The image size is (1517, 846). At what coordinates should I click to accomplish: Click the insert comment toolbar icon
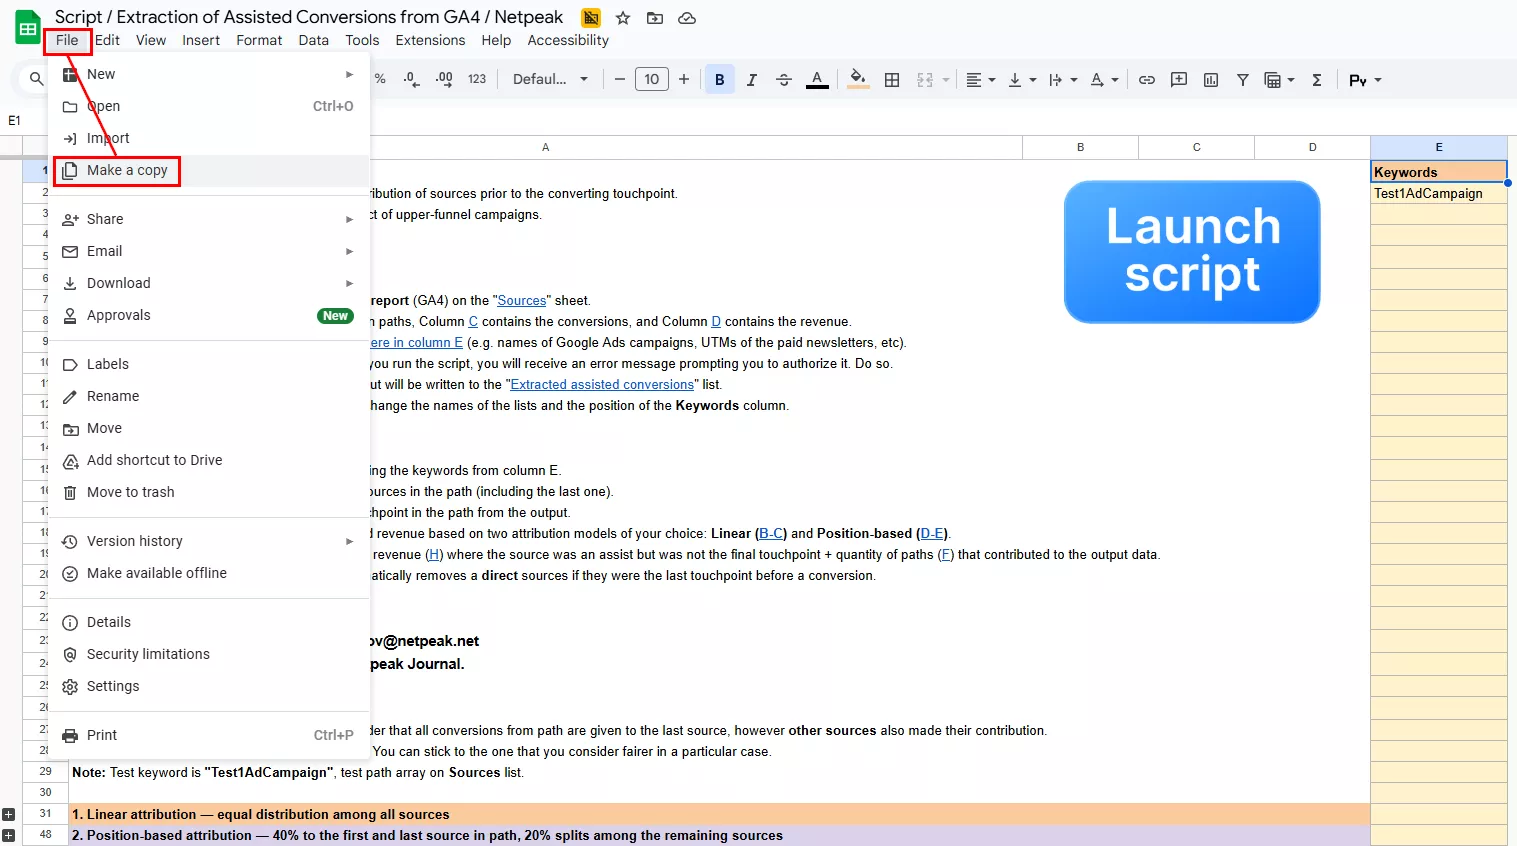(1179, 80)
